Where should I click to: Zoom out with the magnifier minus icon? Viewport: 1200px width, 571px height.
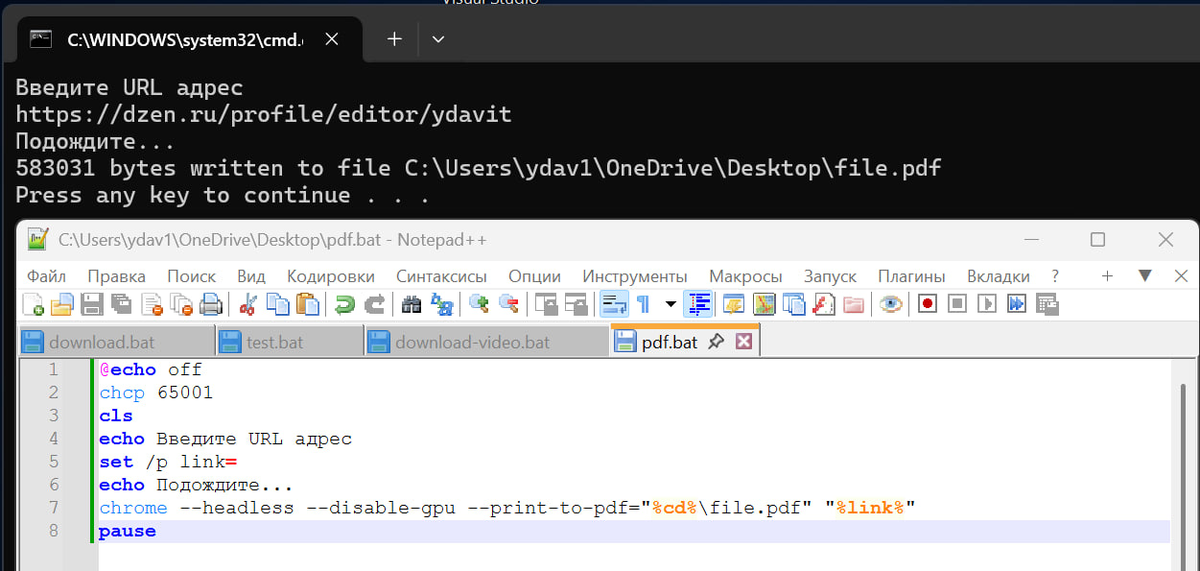[508, 303]
